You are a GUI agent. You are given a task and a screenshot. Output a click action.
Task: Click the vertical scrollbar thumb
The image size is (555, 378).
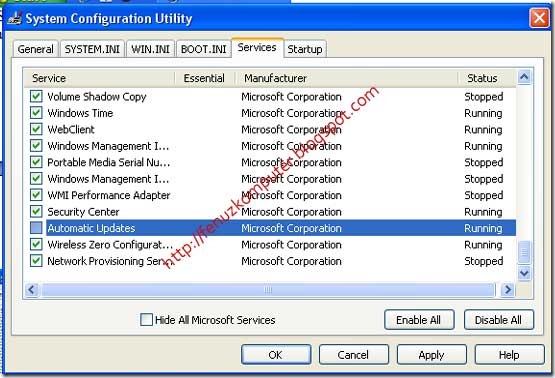tap(524, 252)
